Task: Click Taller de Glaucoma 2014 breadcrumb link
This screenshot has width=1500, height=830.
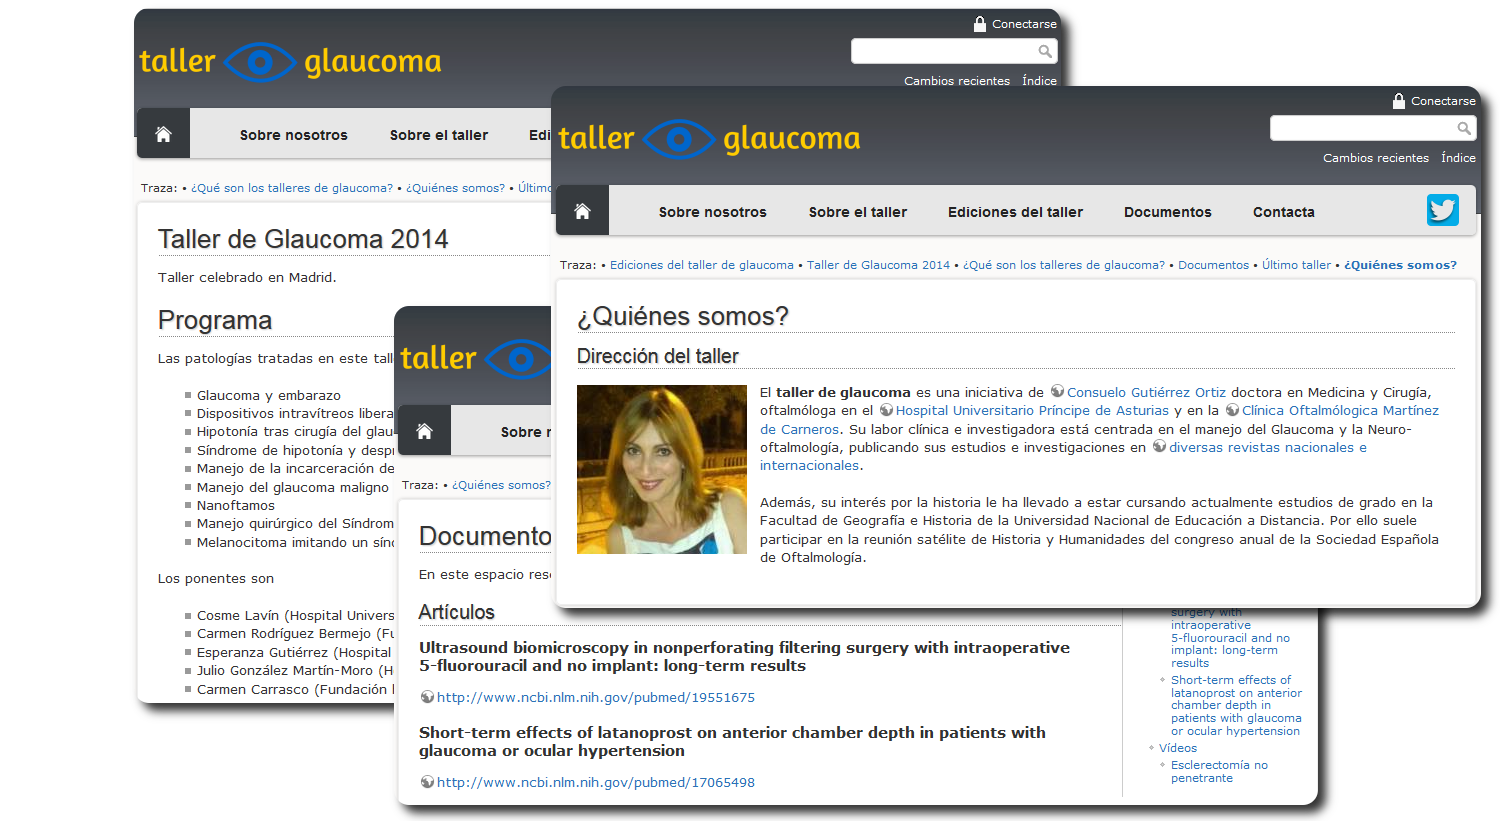Action: [x=878, y=265]
